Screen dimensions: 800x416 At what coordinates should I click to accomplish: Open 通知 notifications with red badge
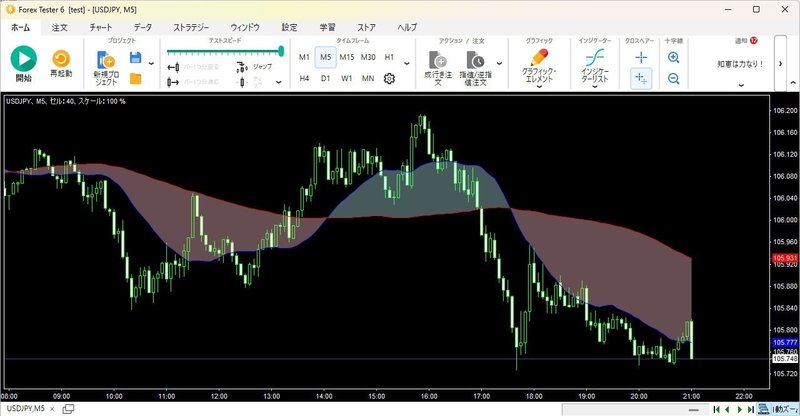746,41
